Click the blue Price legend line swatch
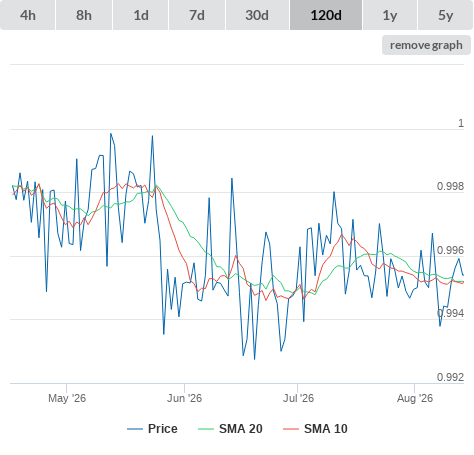This screenshot has height=455, width=474. [135, 429]
